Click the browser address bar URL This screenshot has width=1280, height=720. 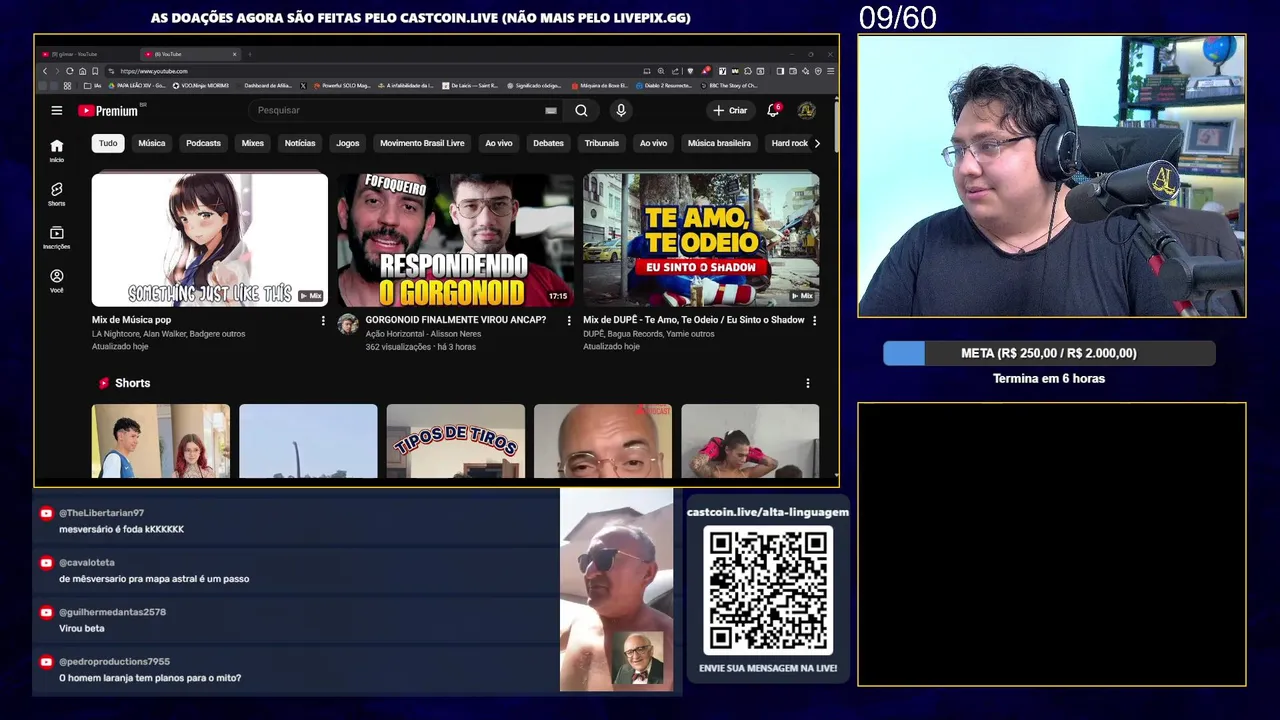[154, 71]
